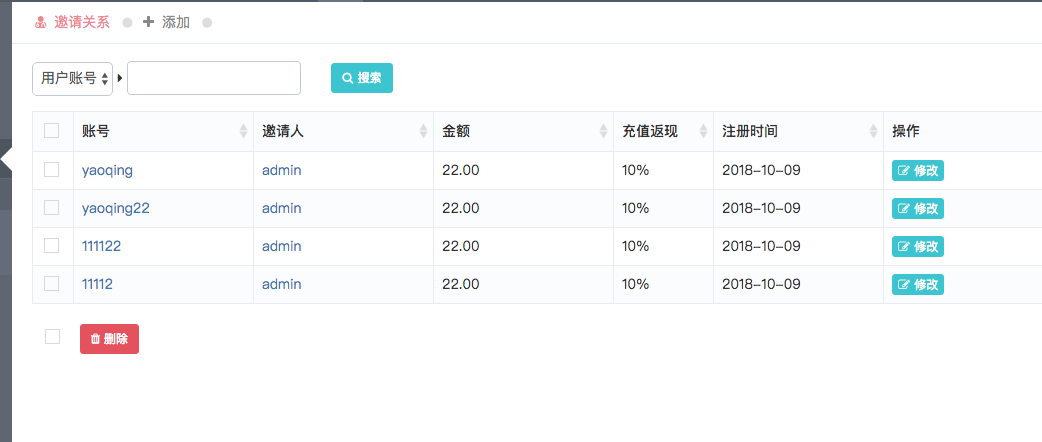Screen dimensions: 1042x442
Task: Check the checkbox for 11112 row
Action: click(52, 283)
